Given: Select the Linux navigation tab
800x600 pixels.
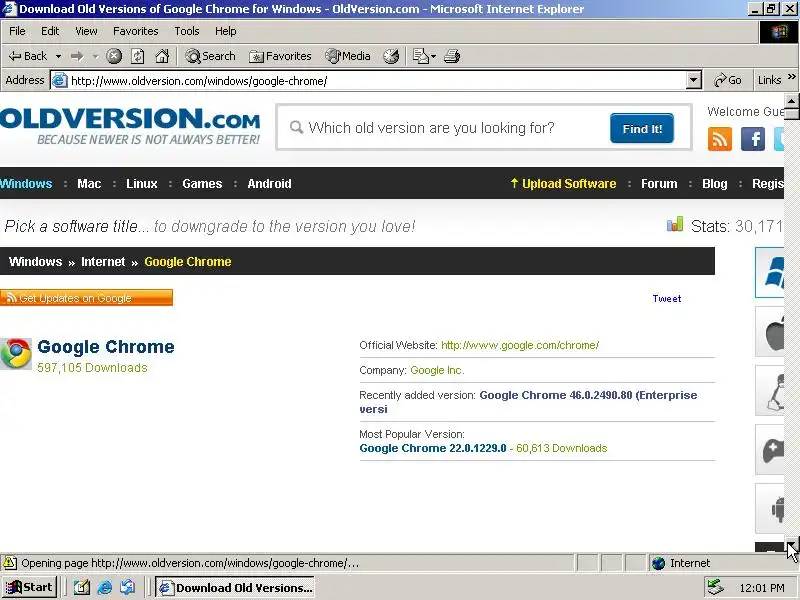Looking at the screenshot, I should [142, 184].
